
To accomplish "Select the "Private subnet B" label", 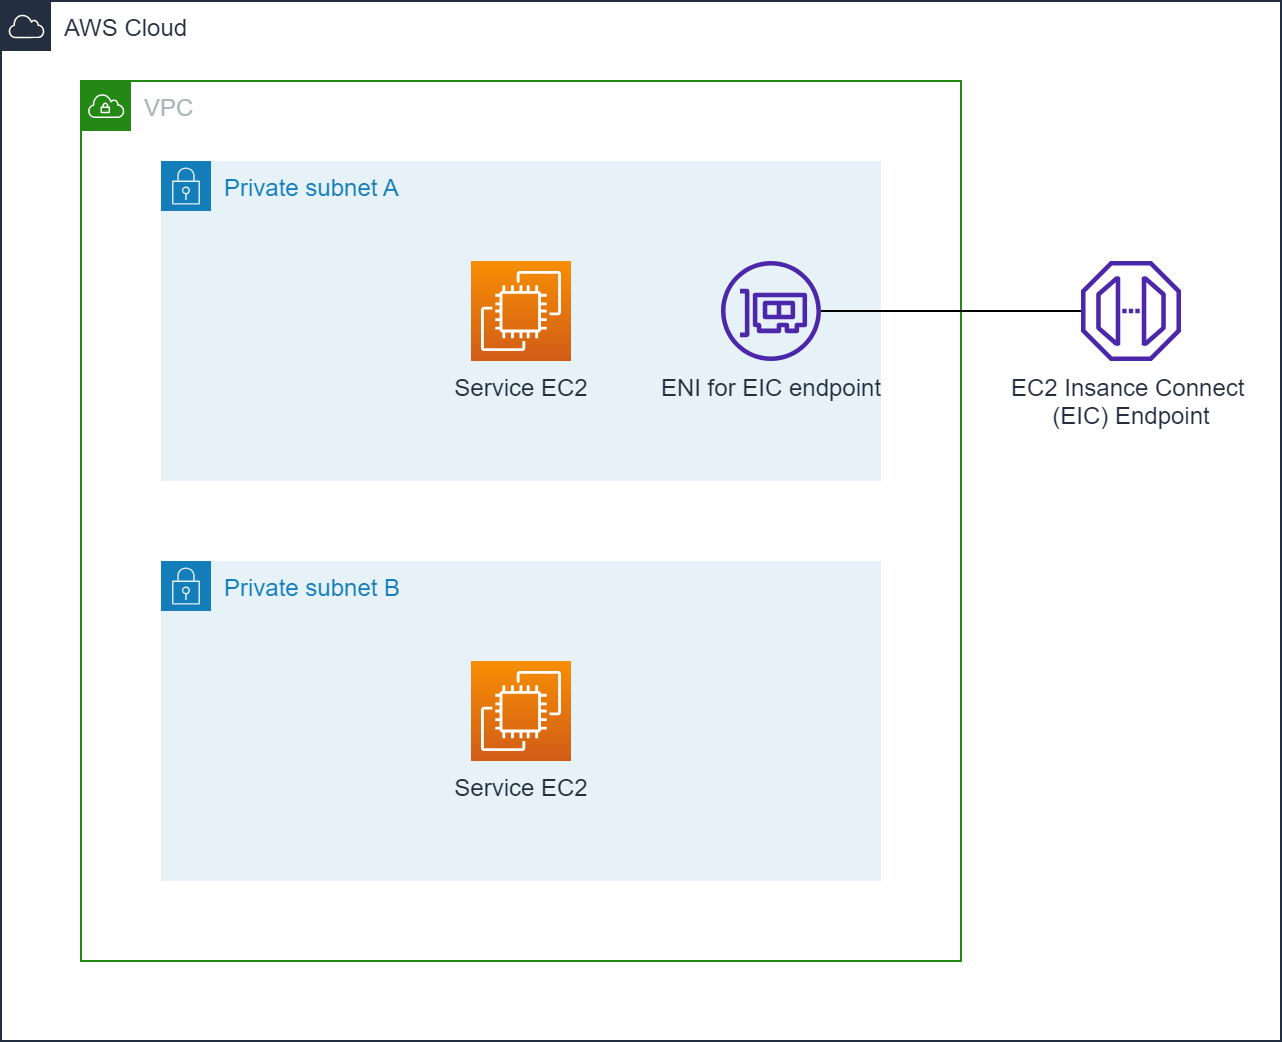I will (311, 588).
